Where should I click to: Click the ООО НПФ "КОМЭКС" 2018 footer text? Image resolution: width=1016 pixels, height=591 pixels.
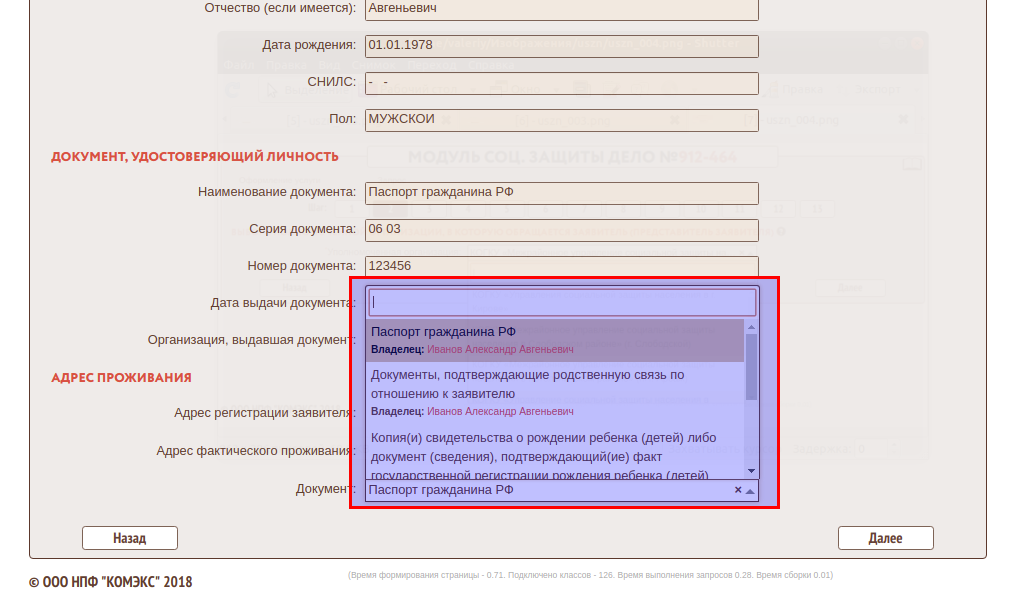tap(111, 581)
